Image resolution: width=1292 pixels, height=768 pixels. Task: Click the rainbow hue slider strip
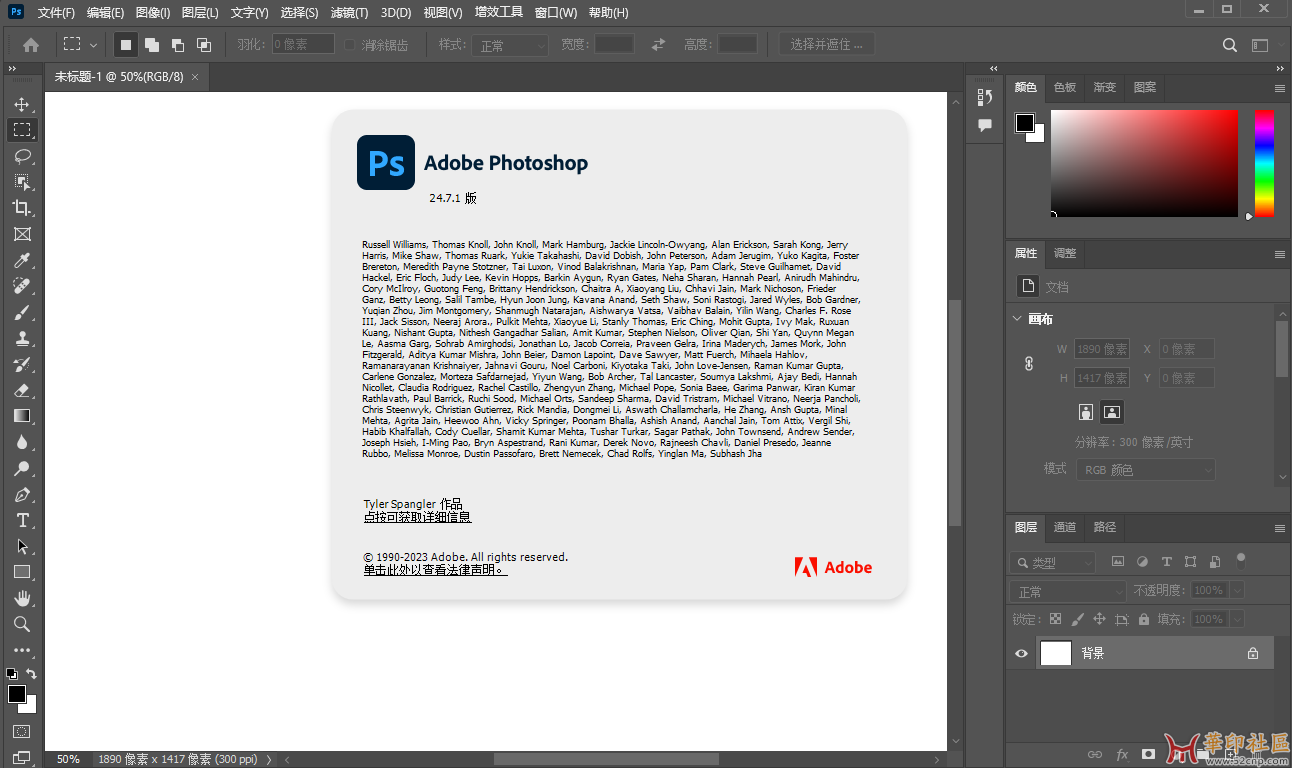click(1265, 163)
